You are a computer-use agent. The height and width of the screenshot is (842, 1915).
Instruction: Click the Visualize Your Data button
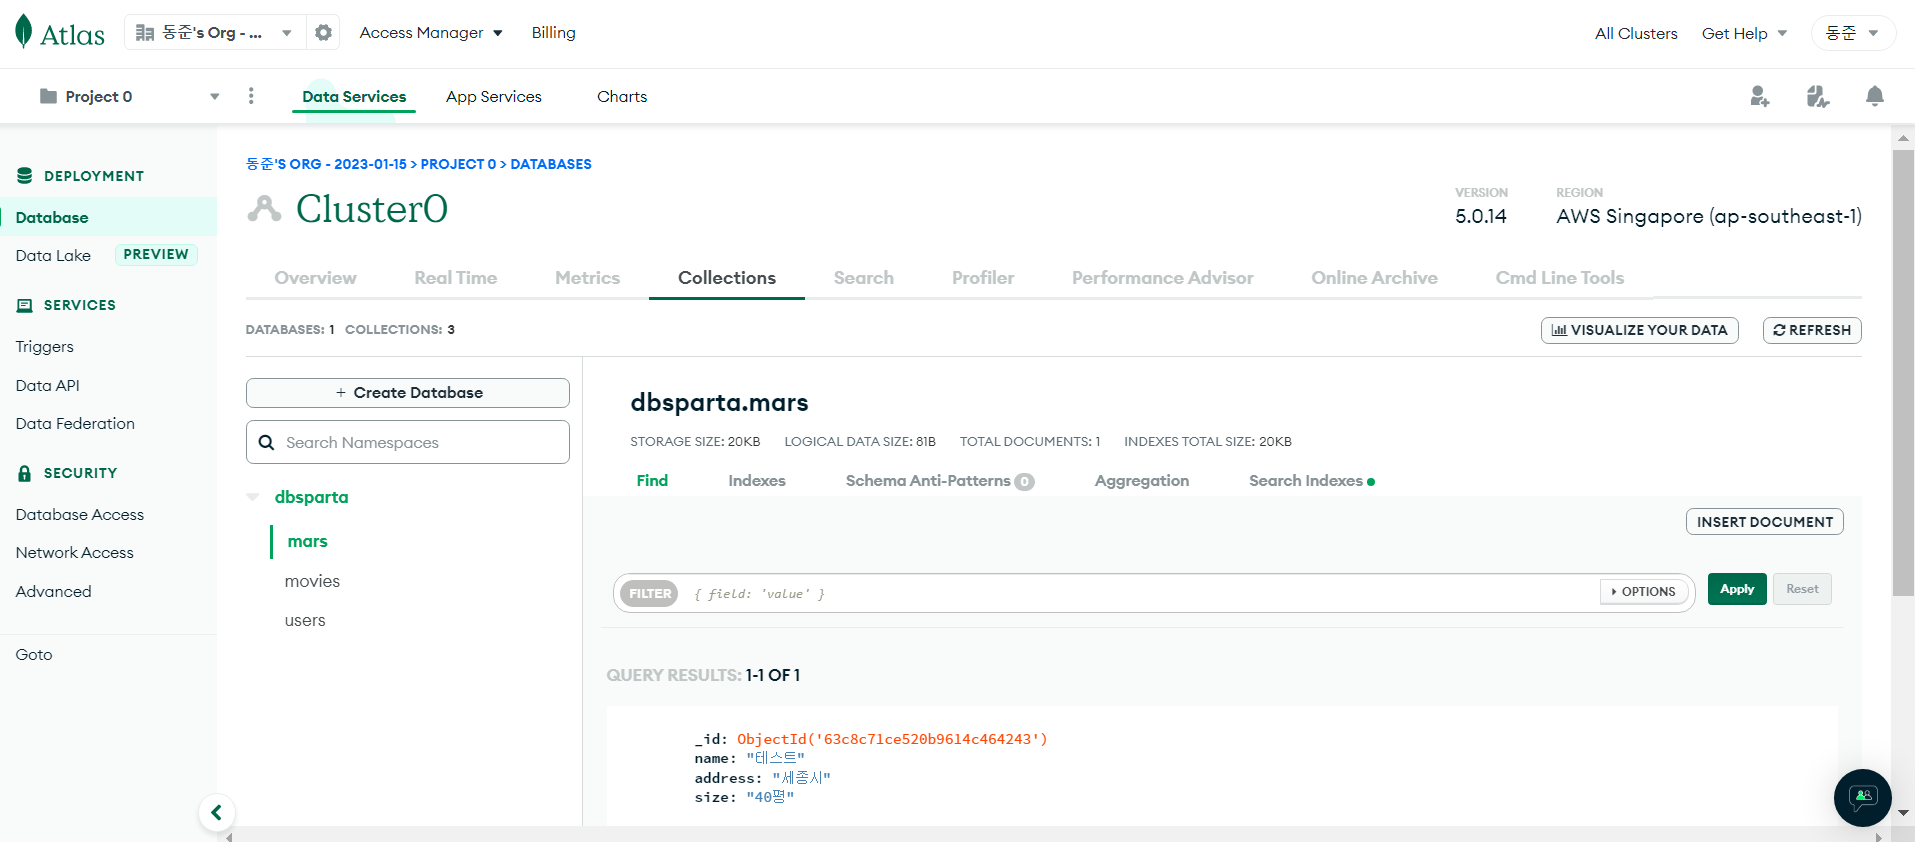1640,330
